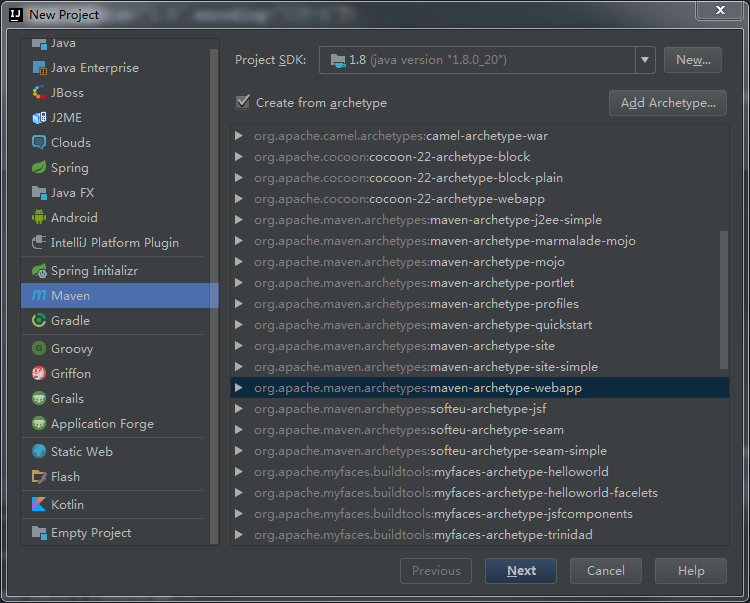Click the JBoss icon in sidebar
The height and width of the screenshot is (603, 750).
(39, 93)
